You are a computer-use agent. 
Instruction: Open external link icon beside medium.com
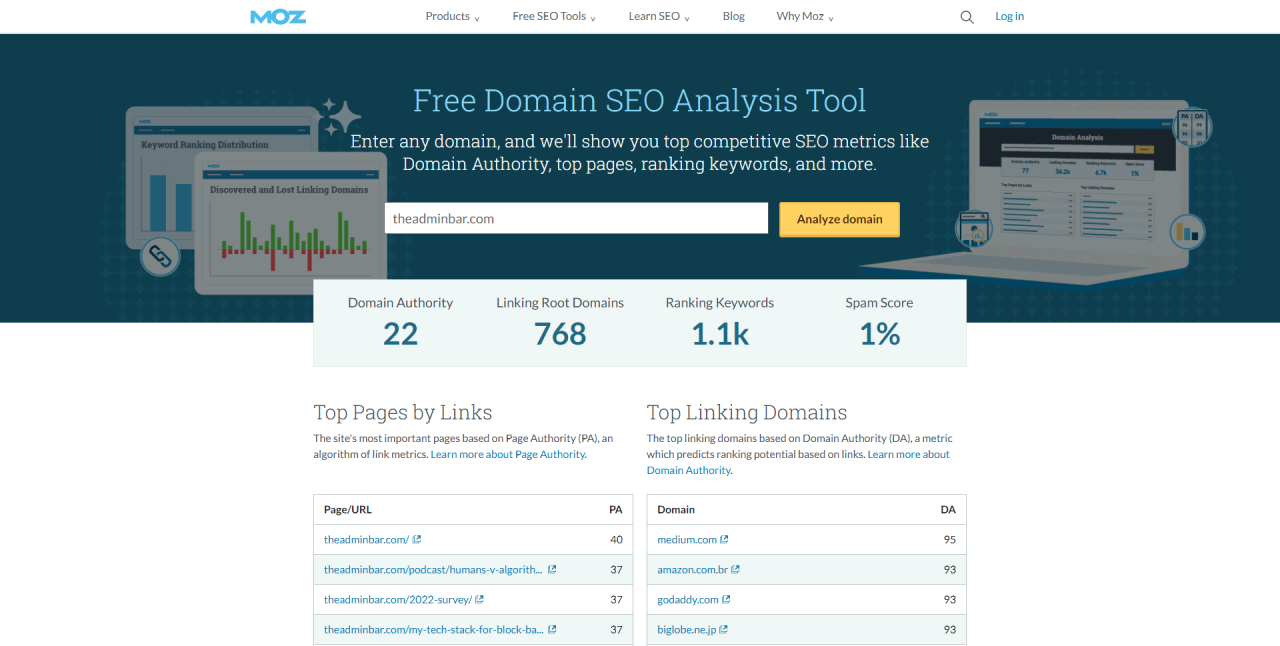point(725,539)
